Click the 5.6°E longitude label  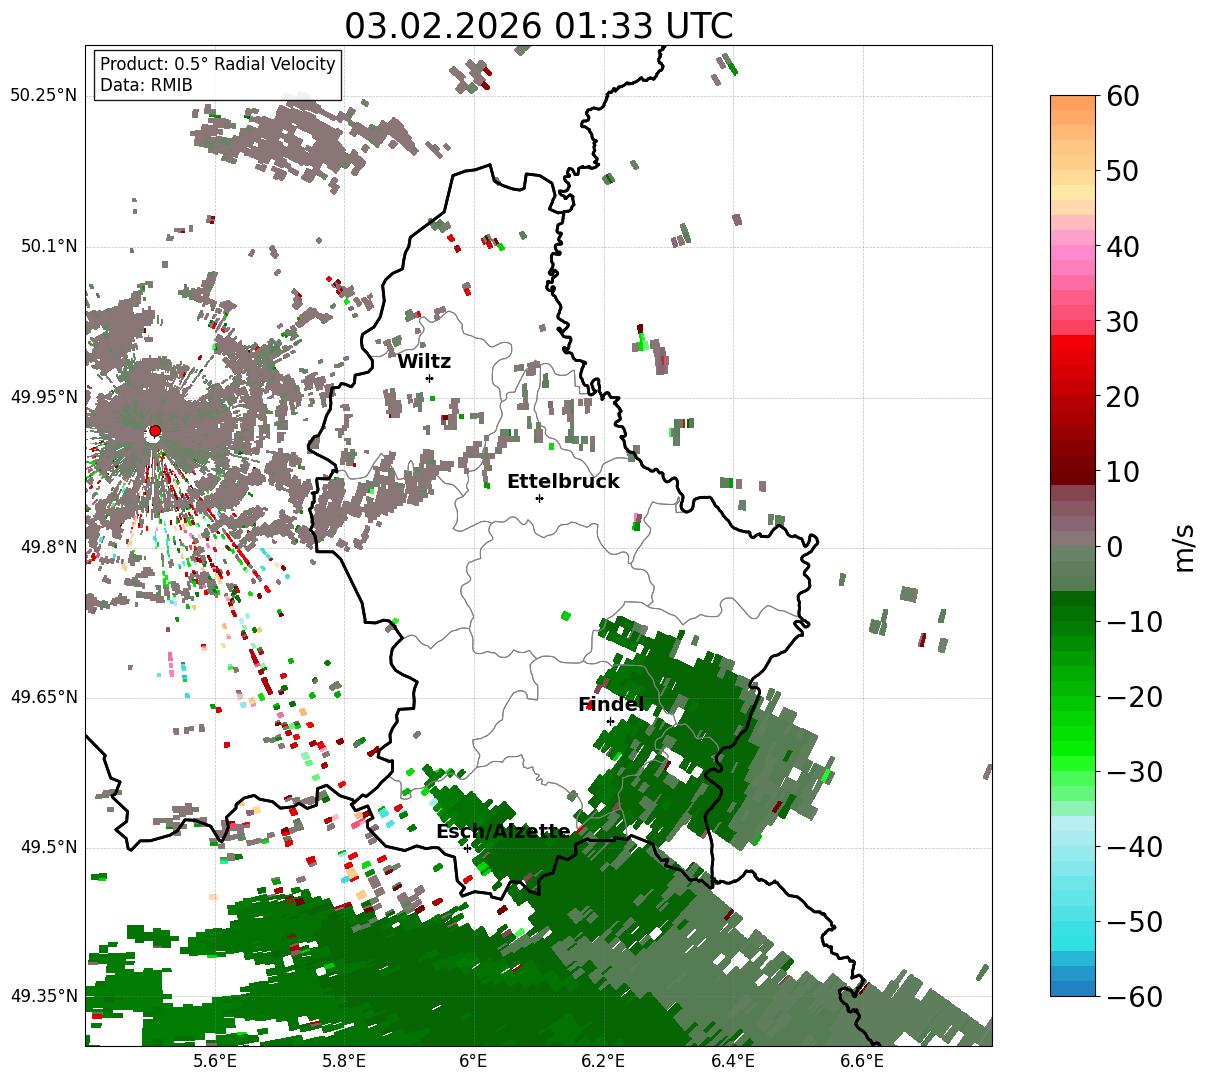click(x=216, y=1061)
